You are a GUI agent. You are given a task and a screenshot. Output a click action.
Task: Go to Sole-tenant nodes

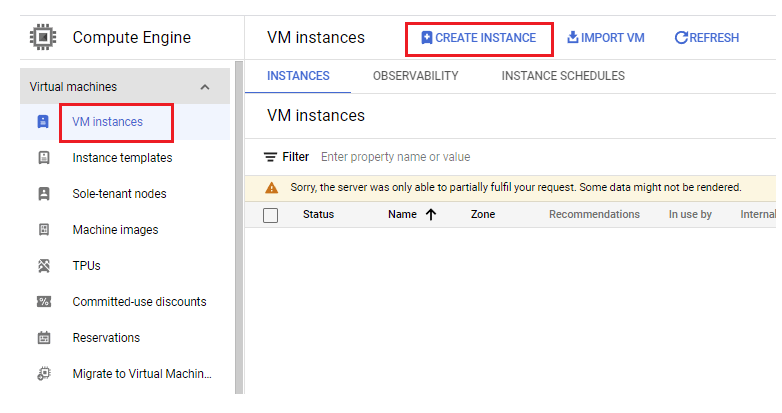pyautogui.click(x=125, y=194)
